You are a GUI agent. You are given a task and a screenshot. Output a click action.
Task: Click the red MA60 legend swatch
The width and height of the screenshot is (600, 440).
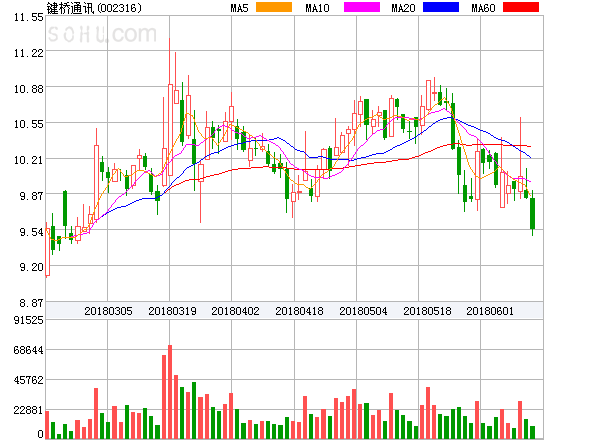pyautogui.click(x=521, y=7)
